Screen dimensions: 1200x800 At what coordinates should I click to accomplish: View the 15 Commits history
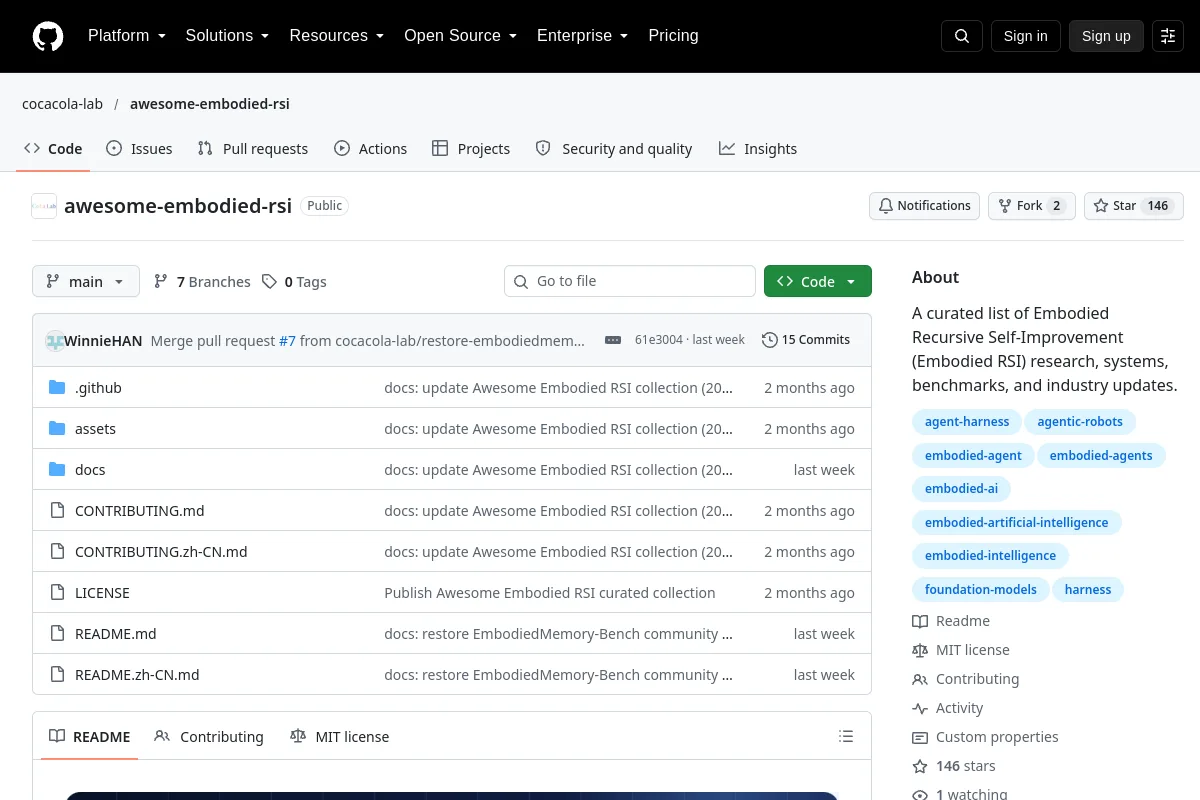pos(806,340)
